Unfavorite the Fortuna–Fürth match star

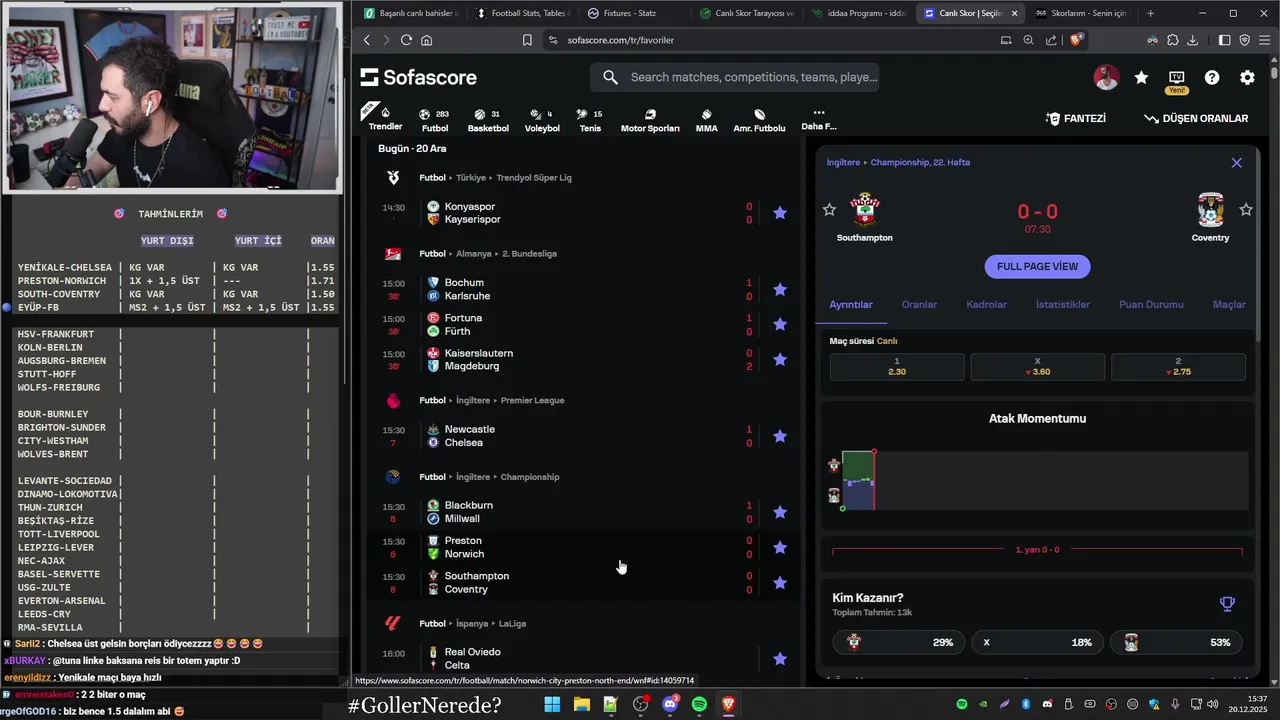click(780, 324)
